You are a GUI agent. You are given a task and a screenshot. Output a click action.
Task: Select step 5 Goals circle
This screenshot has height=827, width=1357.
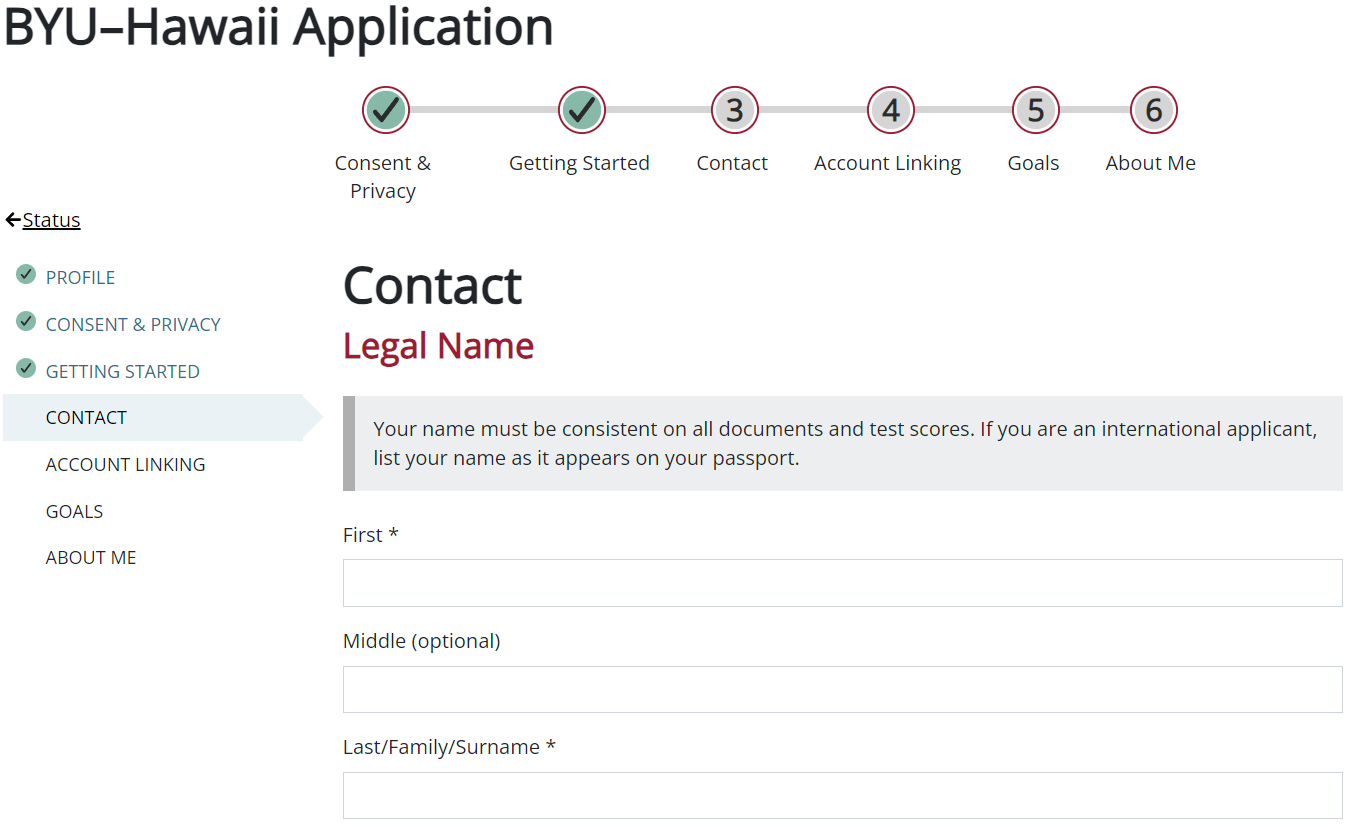pyautogui.click(x=1036, y=110)
